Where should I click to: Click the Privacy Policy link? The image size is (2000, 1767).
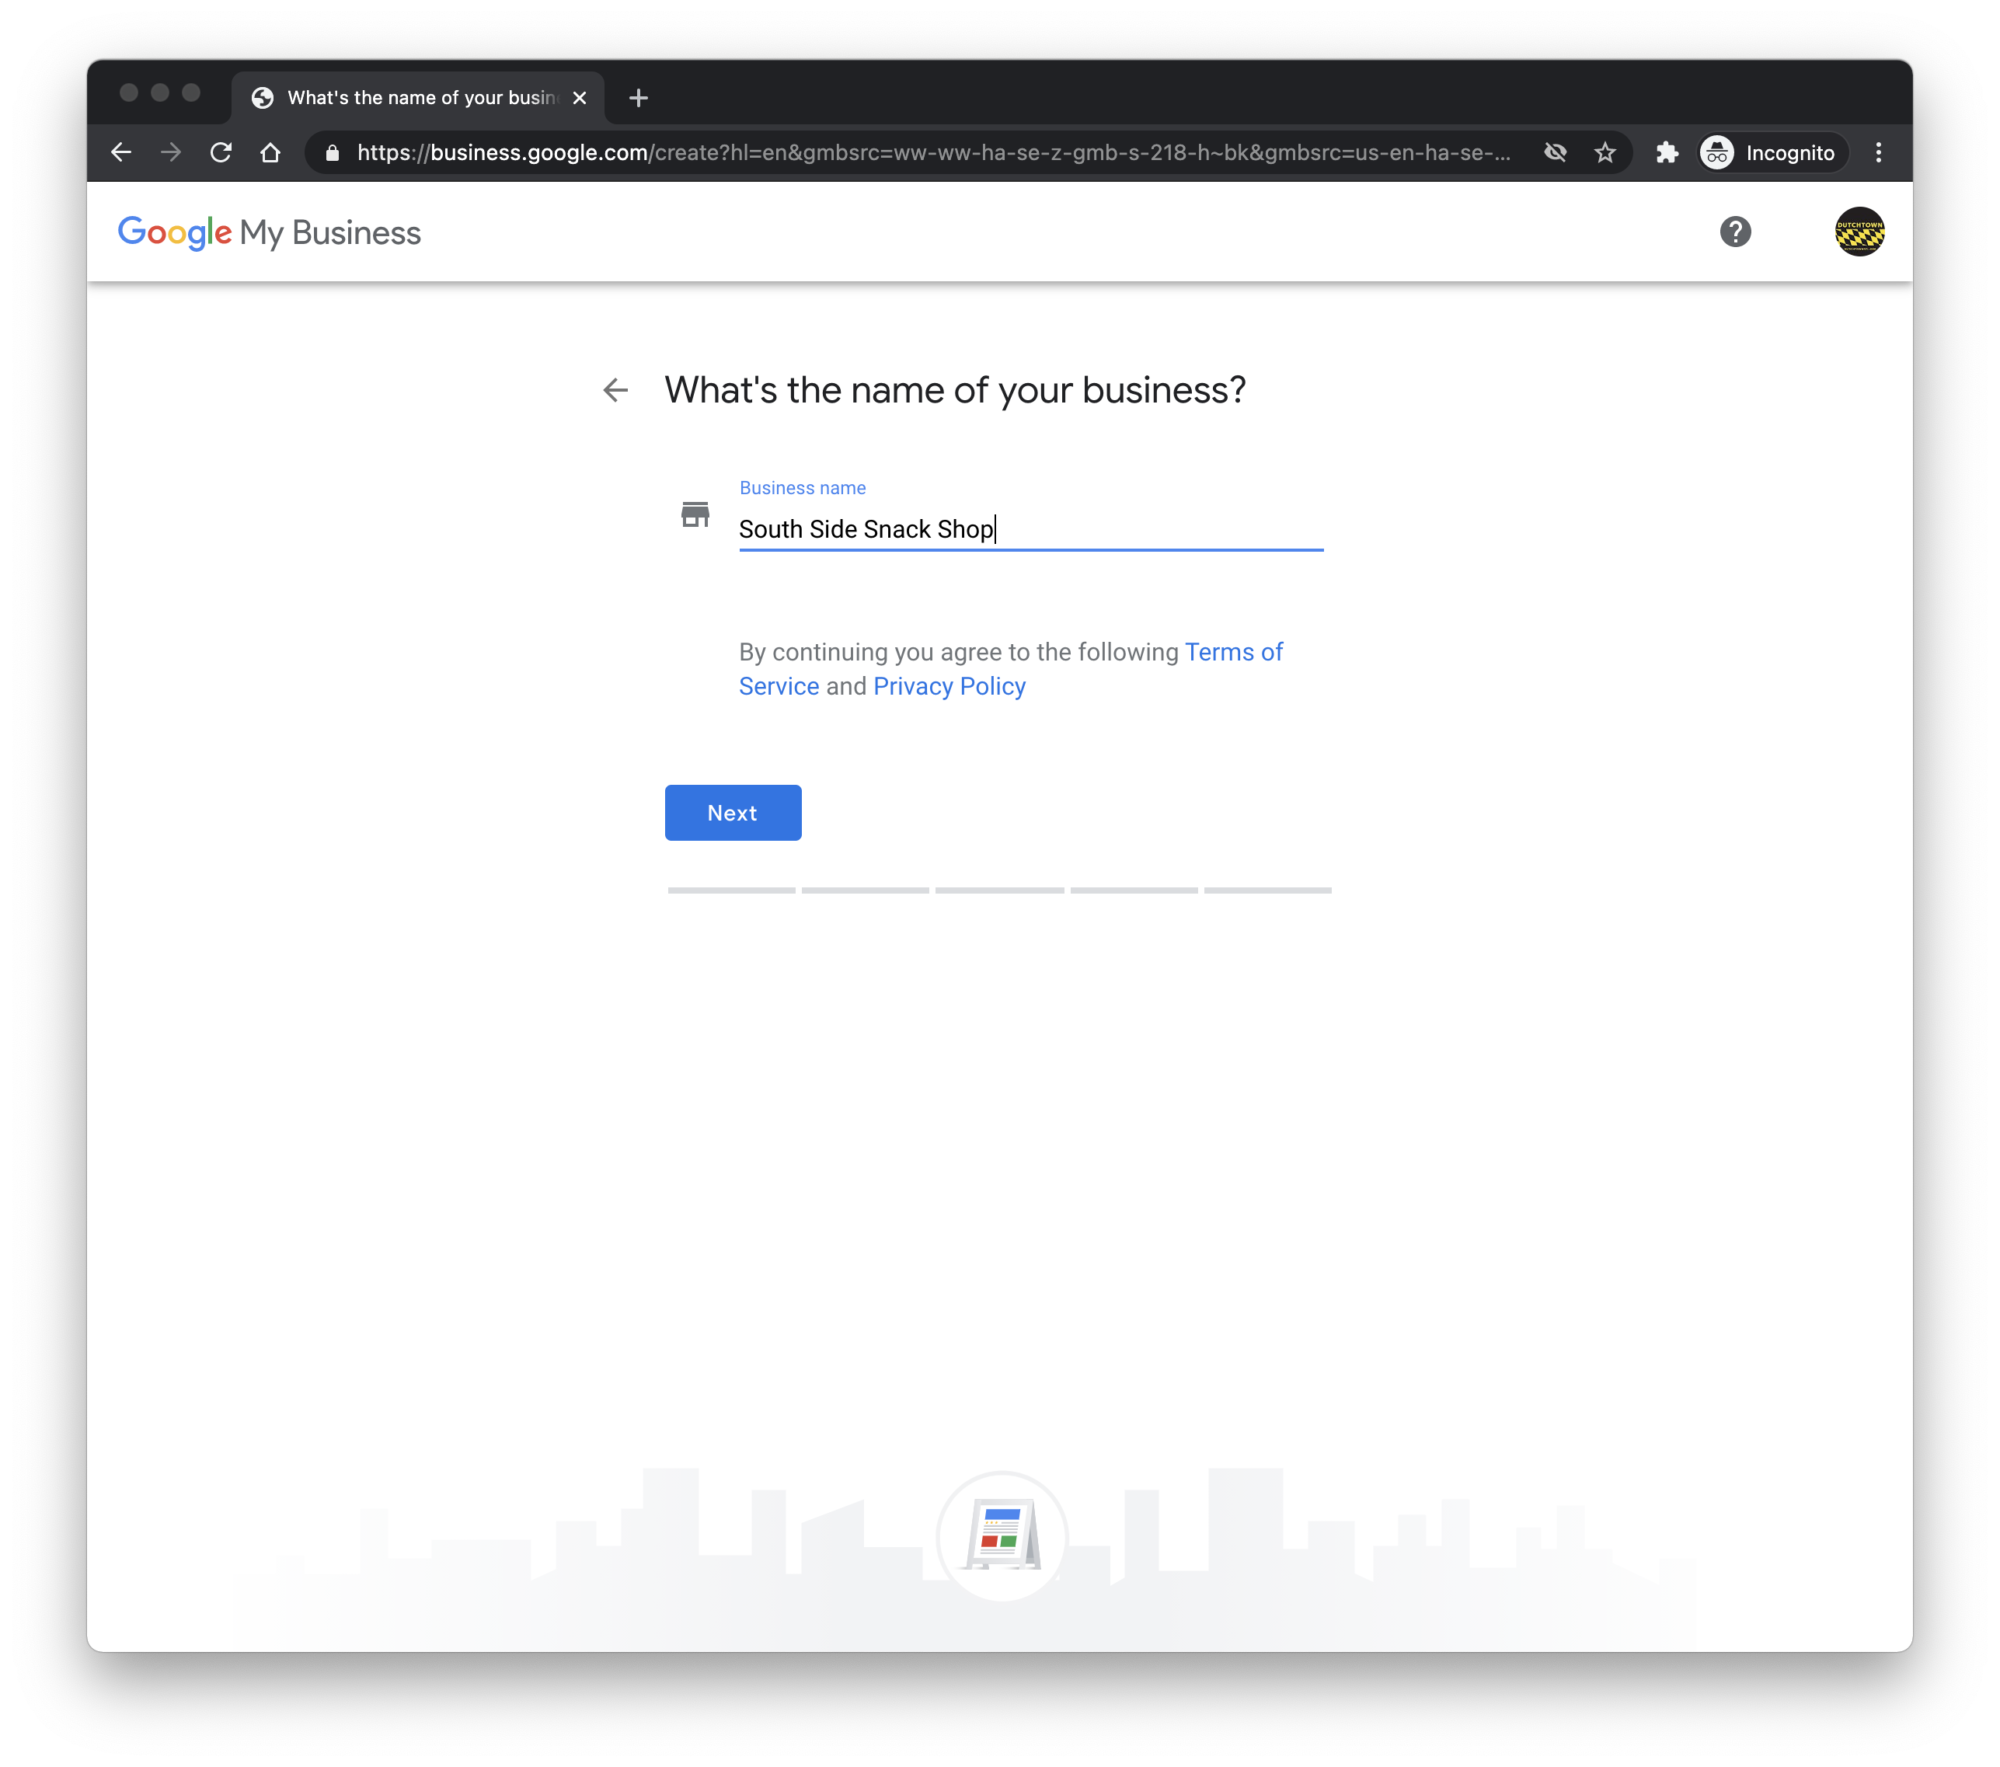[950, 686]
